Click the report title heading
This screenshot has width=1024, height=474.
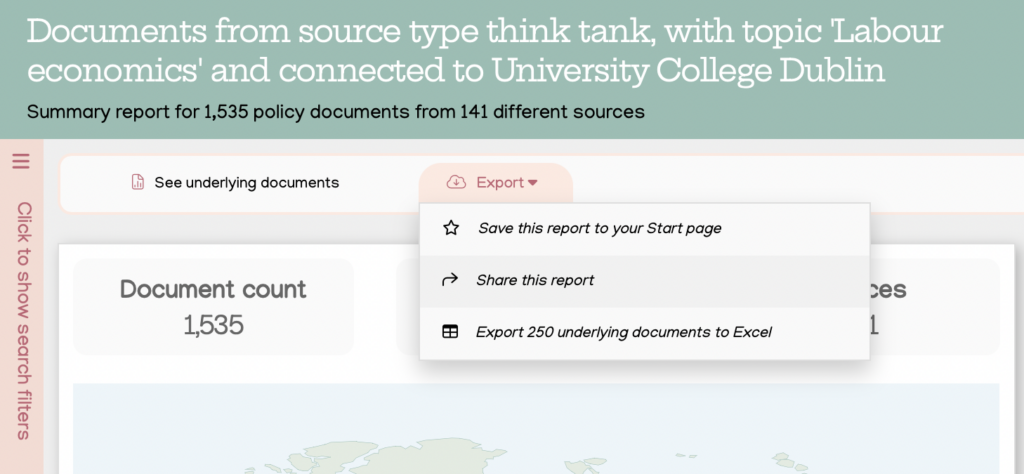tap(485, 52)
